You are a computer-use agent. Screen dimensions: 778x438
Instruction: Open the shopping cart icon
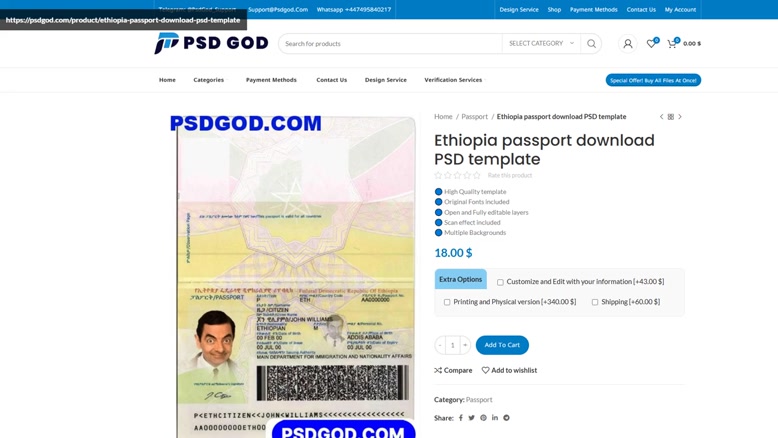672,44
